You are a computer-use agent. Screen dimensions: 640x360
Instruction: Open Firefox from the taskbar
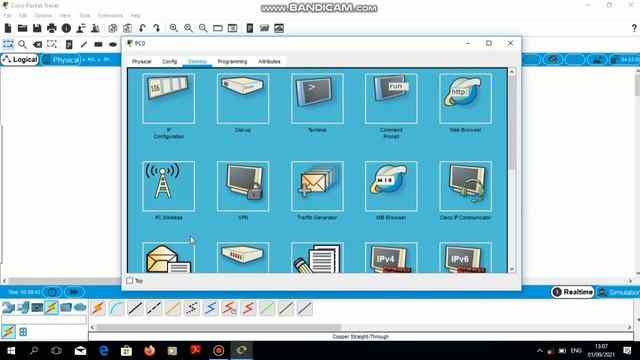[x=149, y=350]
